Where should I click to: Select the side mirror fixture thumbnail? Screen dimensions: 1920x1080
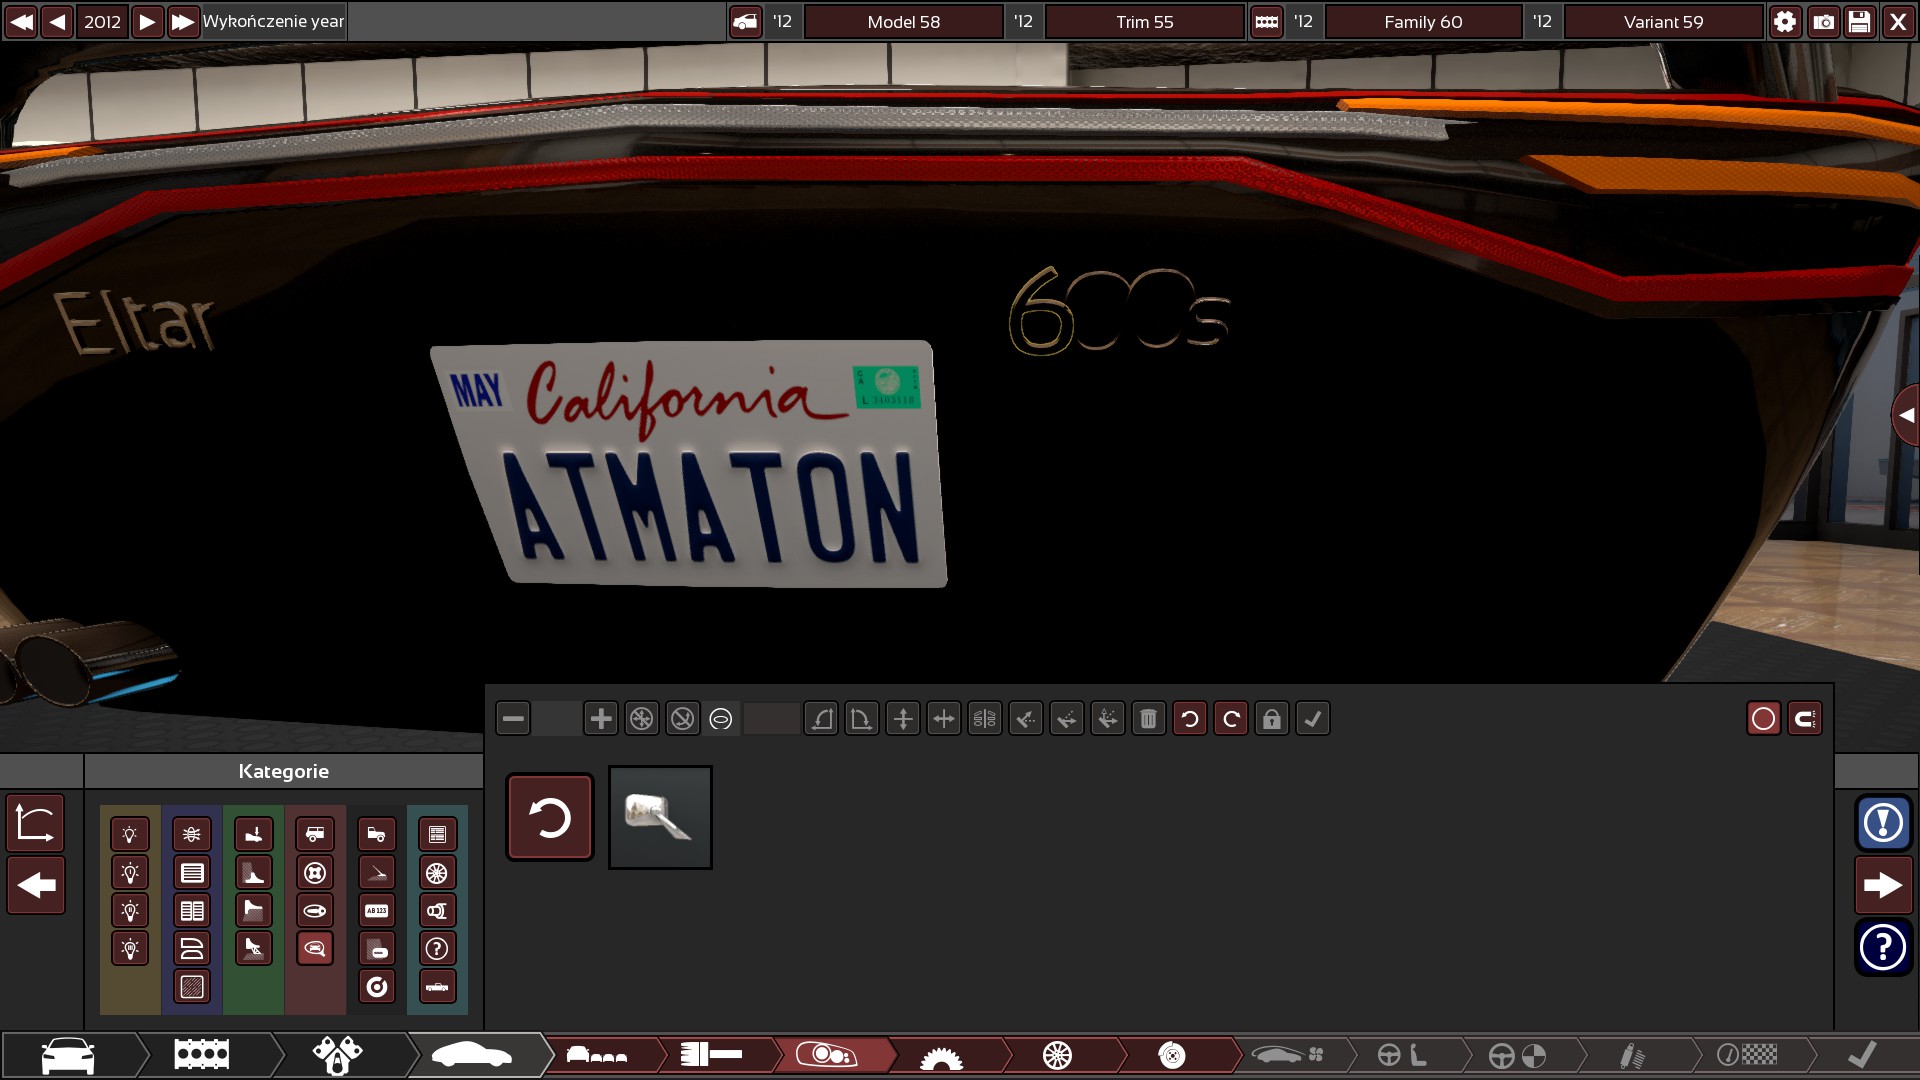660,817
